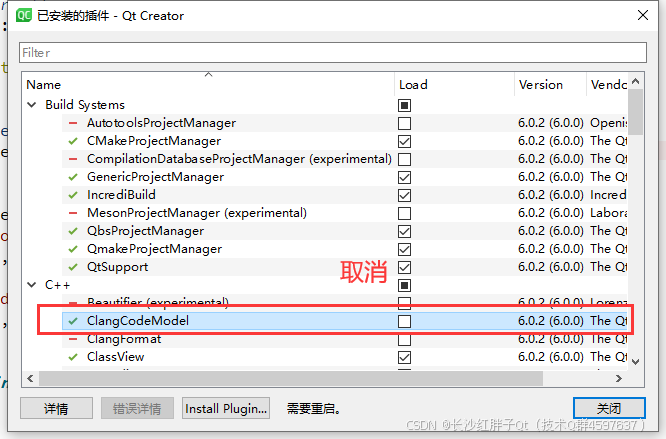This screenshot has height=439, width=666.
Task: Click into the Filter search field
Action: pos(333,53)
